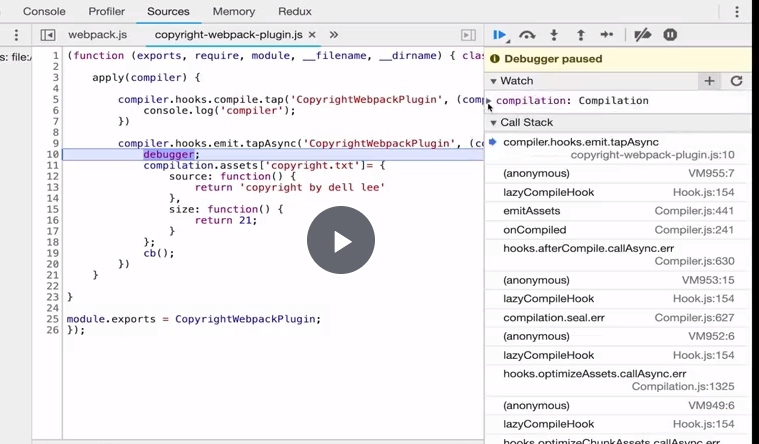Refresh the watch expressions
Image resolution: width=759 pixels, height=444 pixels.
(x=737, y=81)
